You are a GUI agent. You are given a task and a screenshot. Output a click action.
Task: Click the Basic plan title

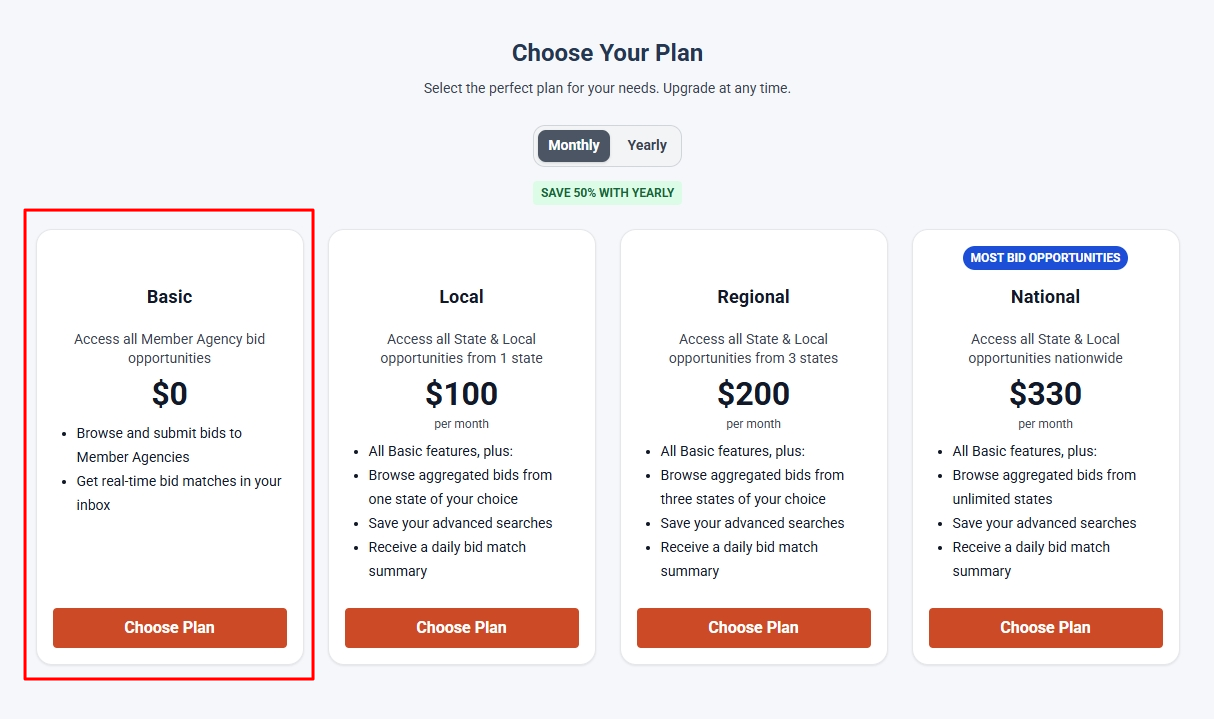(x=169, y=297)
